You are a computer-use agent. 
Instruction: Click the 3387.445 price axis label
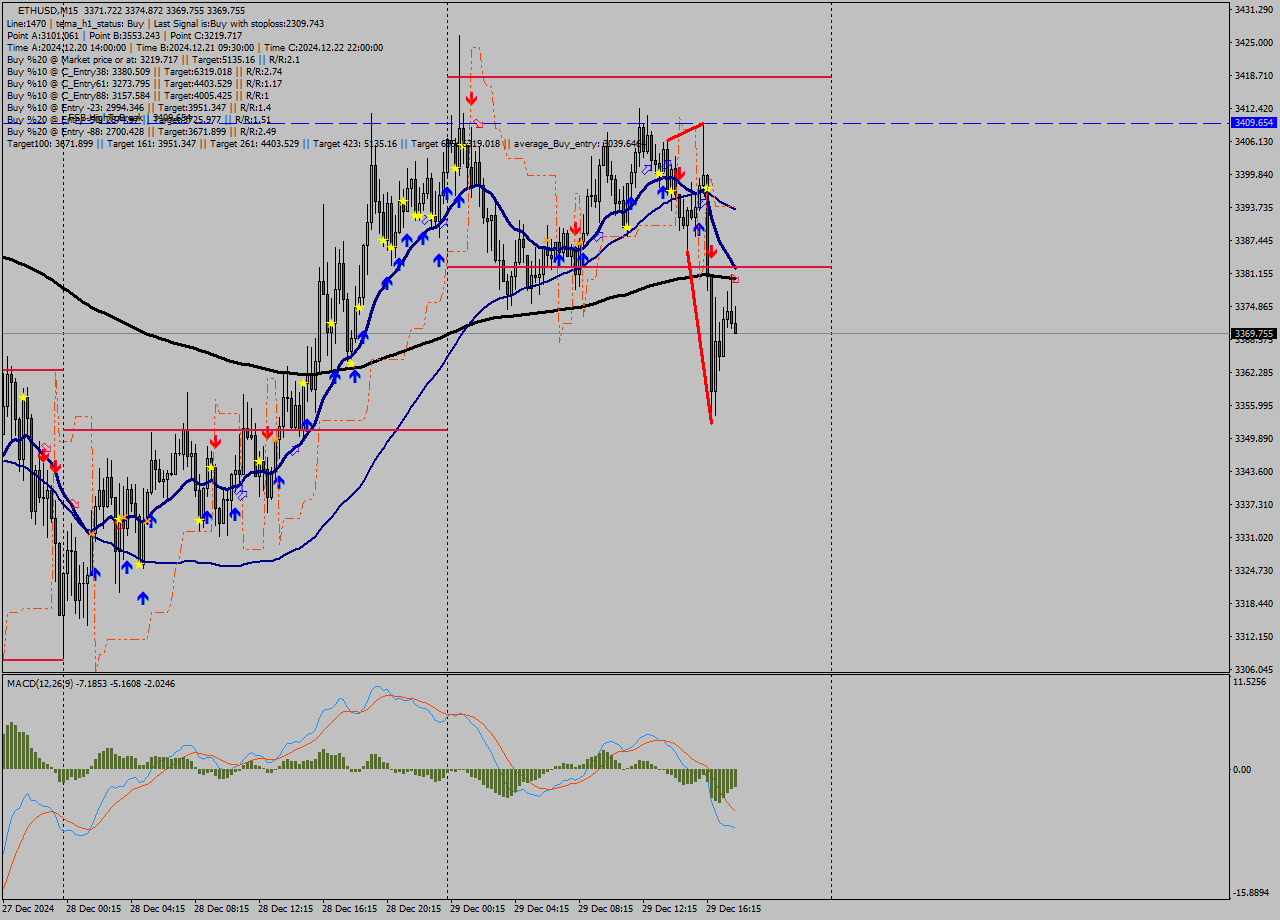pyautogui.click(x=1253, y=240)
